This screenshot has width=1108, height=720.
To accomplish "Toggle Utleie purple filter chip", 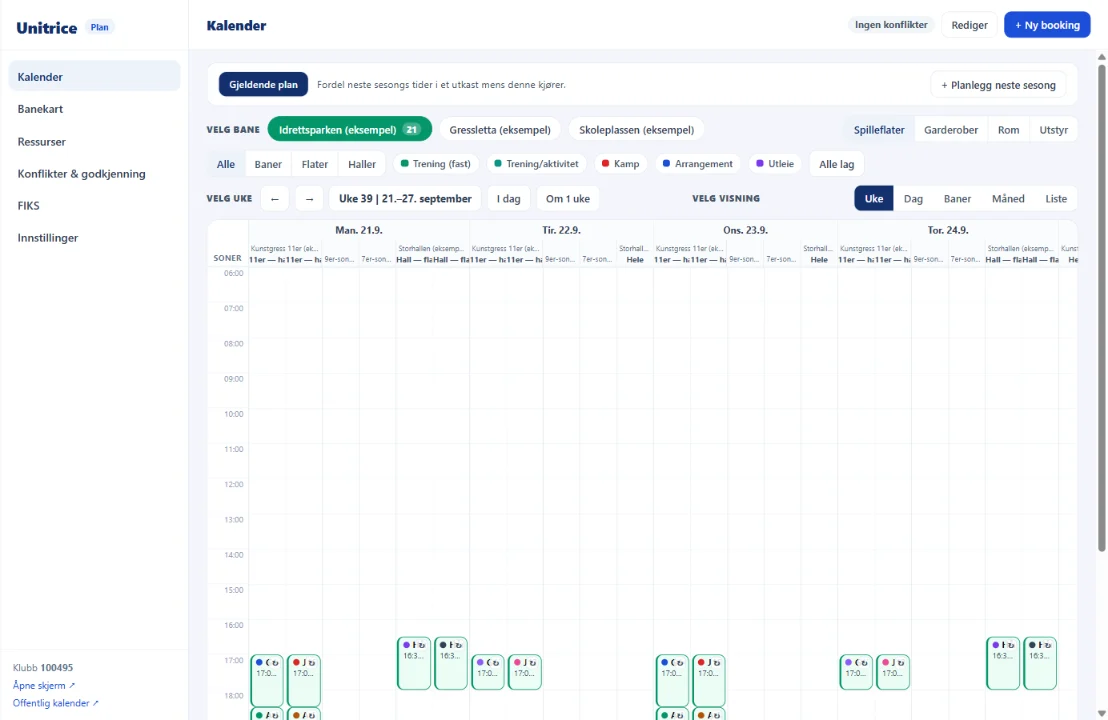I will point(775,164).
